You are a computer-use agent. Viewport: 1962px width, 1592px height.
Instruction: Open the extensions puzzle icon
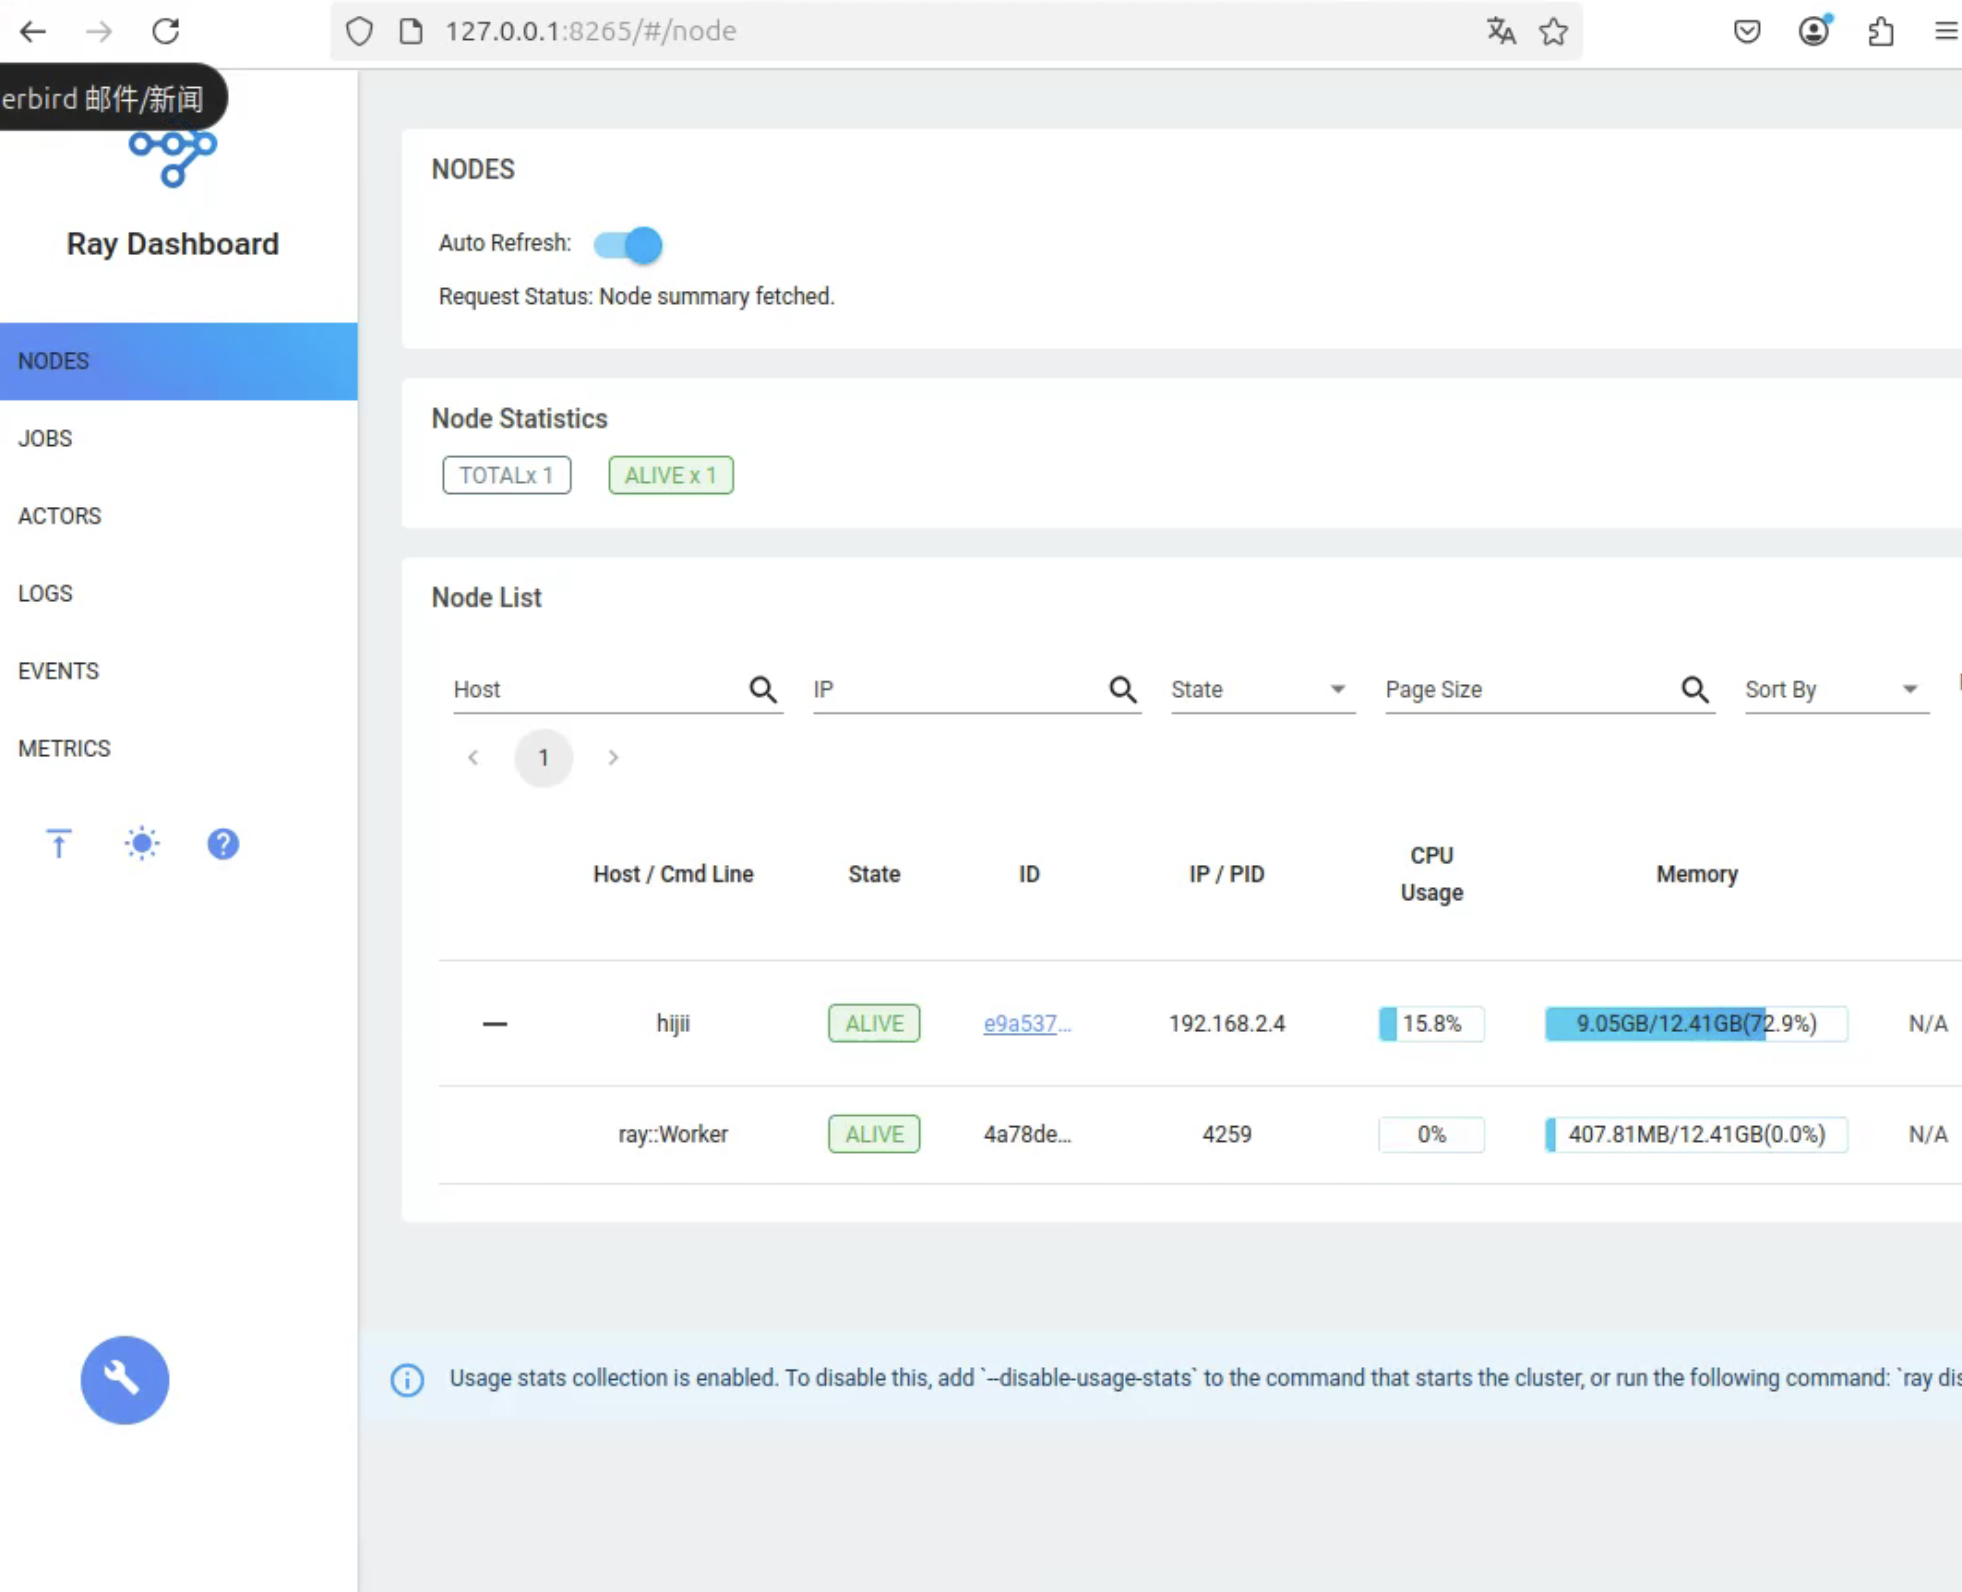(x=1881, y=31)
